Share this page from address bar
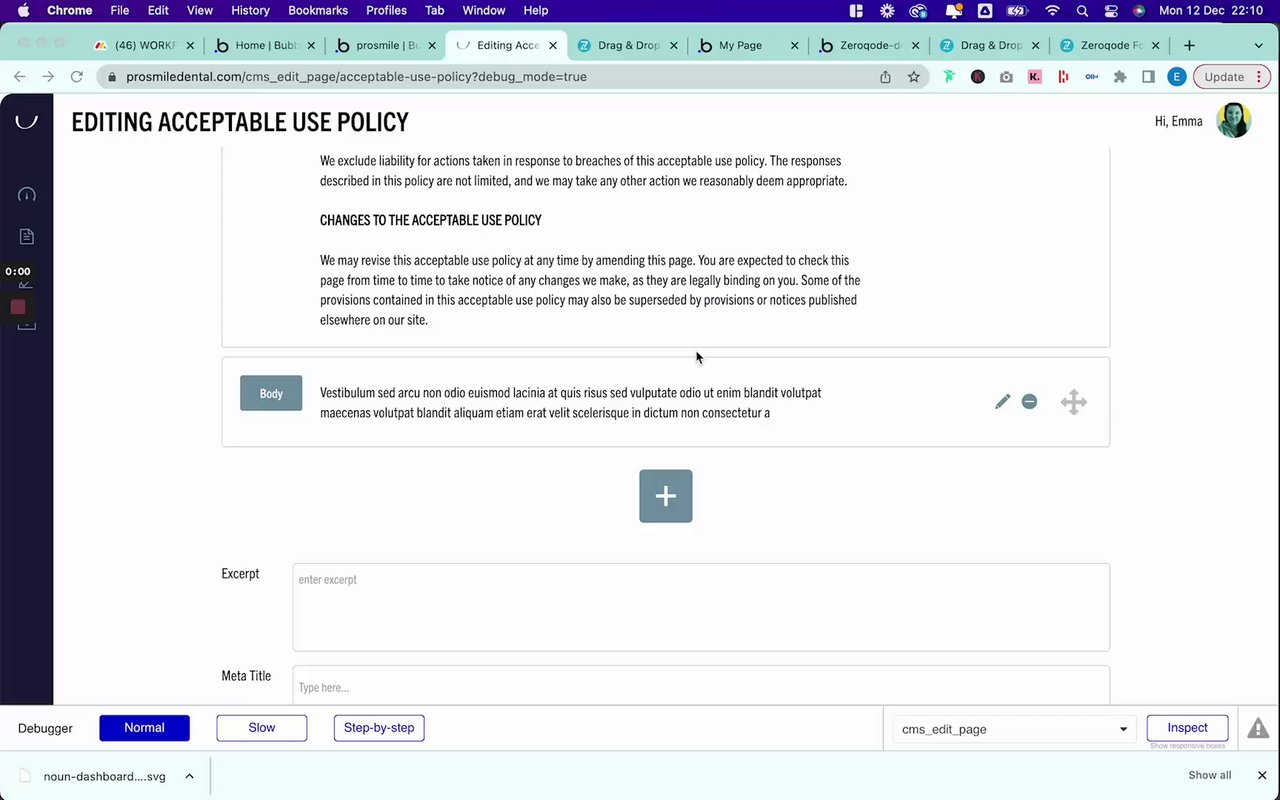This screenshot has width=1280, height=800. 885,77
